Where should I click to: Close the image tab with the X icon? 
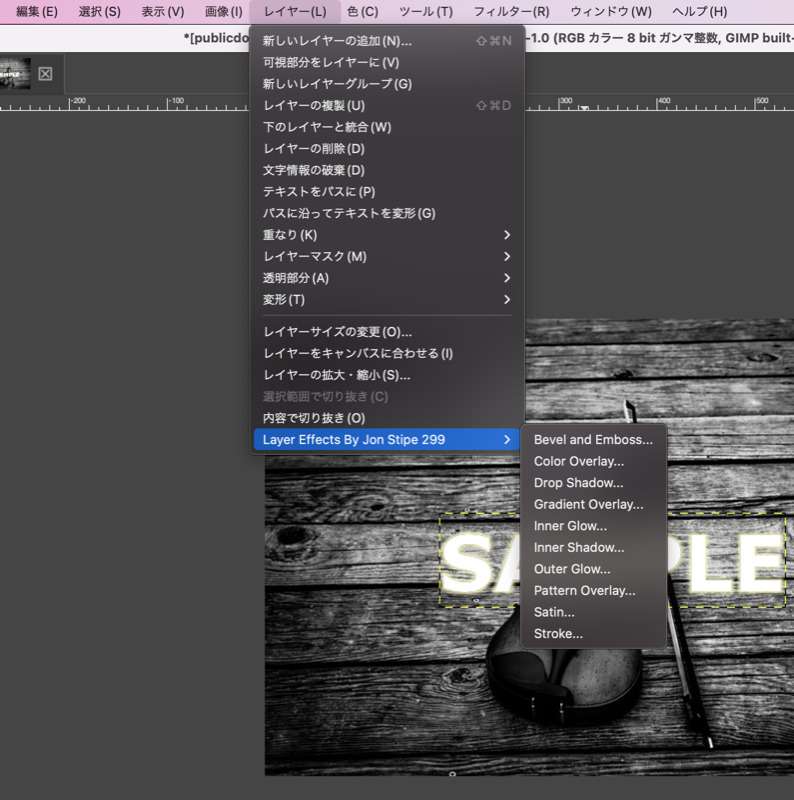tap(46, 74)
